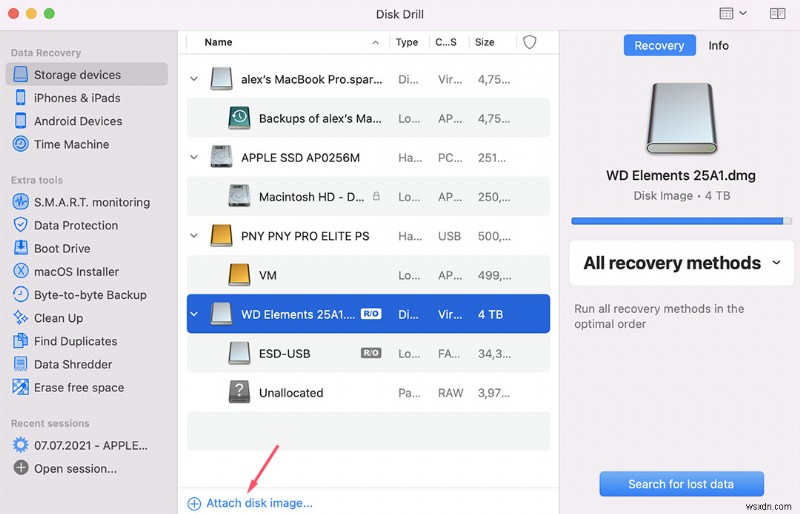Image resolution: width=800 pixels, height=514 pixels.
Task: Open recent session 07.07.2021 - APPLE
Action: point(91,445)
